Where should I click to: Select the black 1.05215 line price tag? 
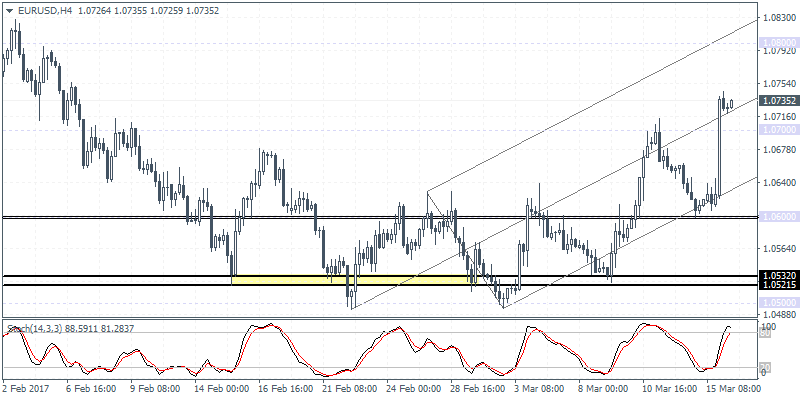click(778, 285)
